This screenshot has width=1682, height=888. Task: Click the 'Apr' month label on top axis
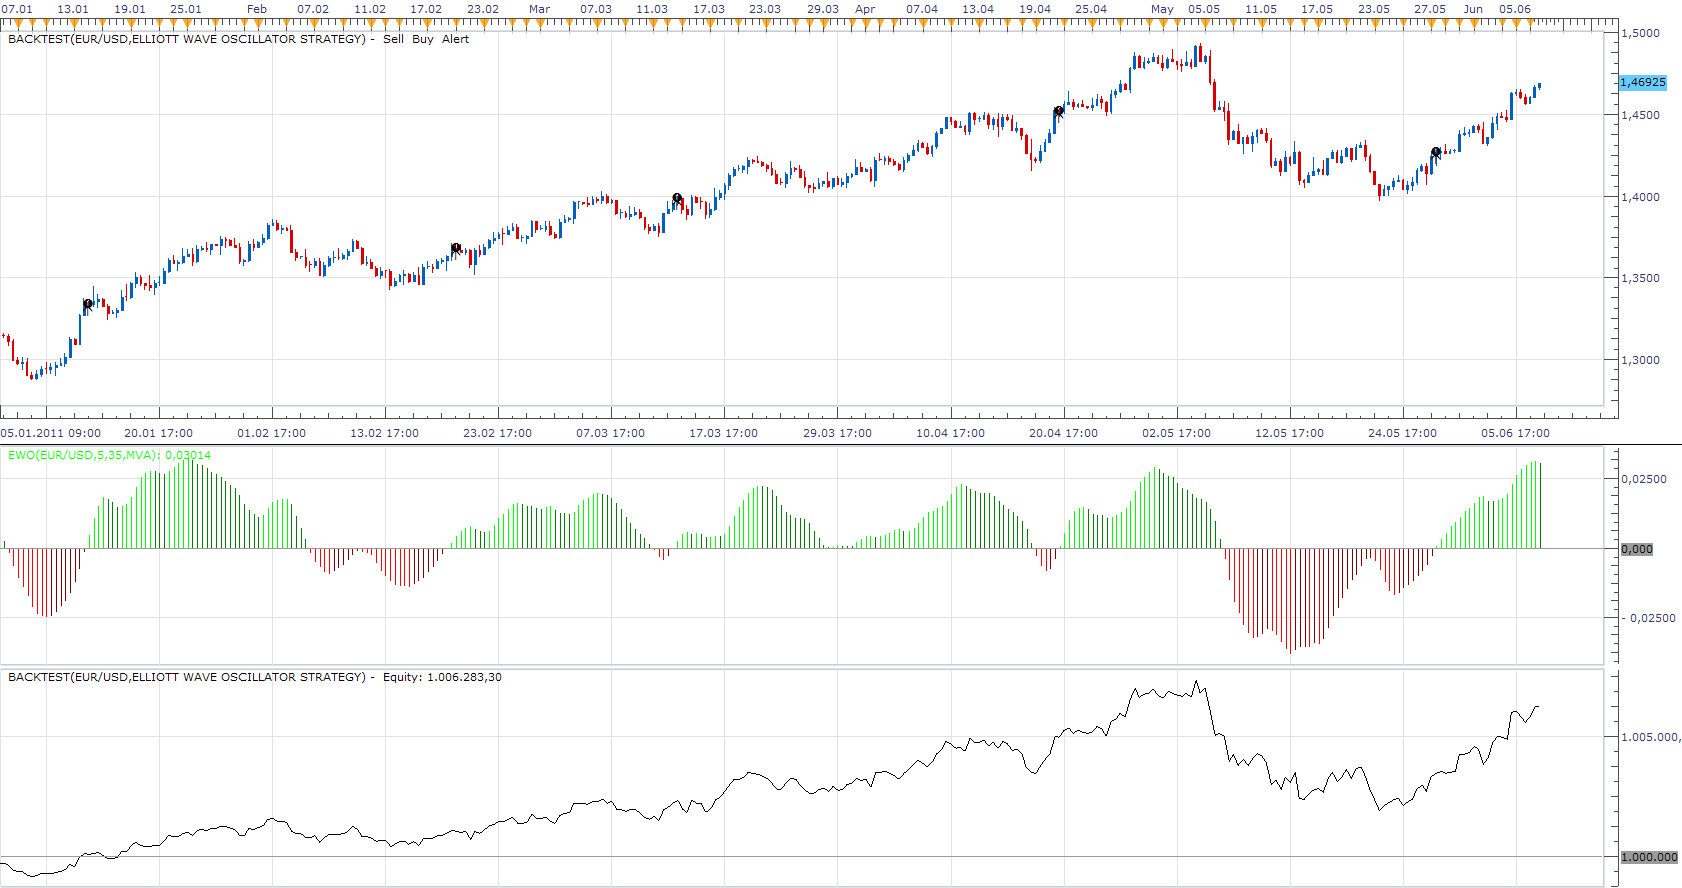[865, 9]
